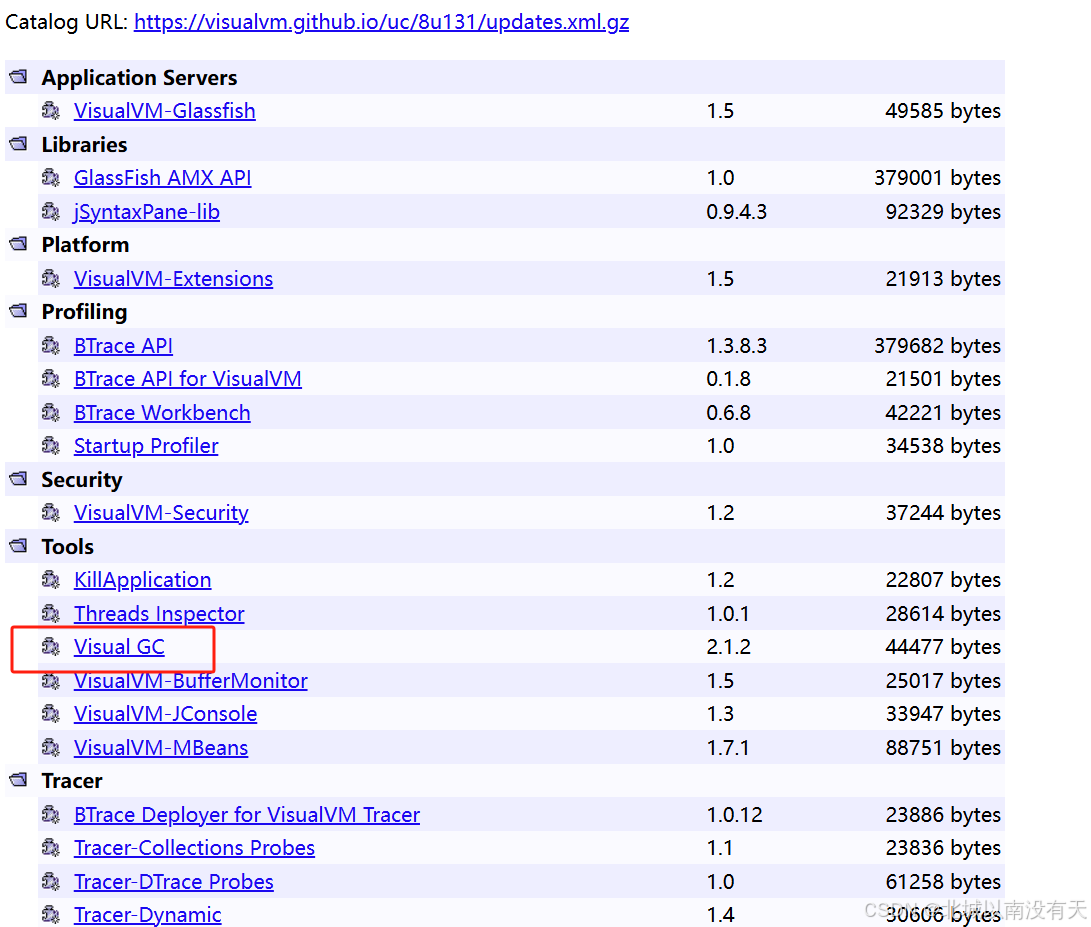
Task: Click the BTrace API version 1.3.8.3
Action: [x=736, y=346]
